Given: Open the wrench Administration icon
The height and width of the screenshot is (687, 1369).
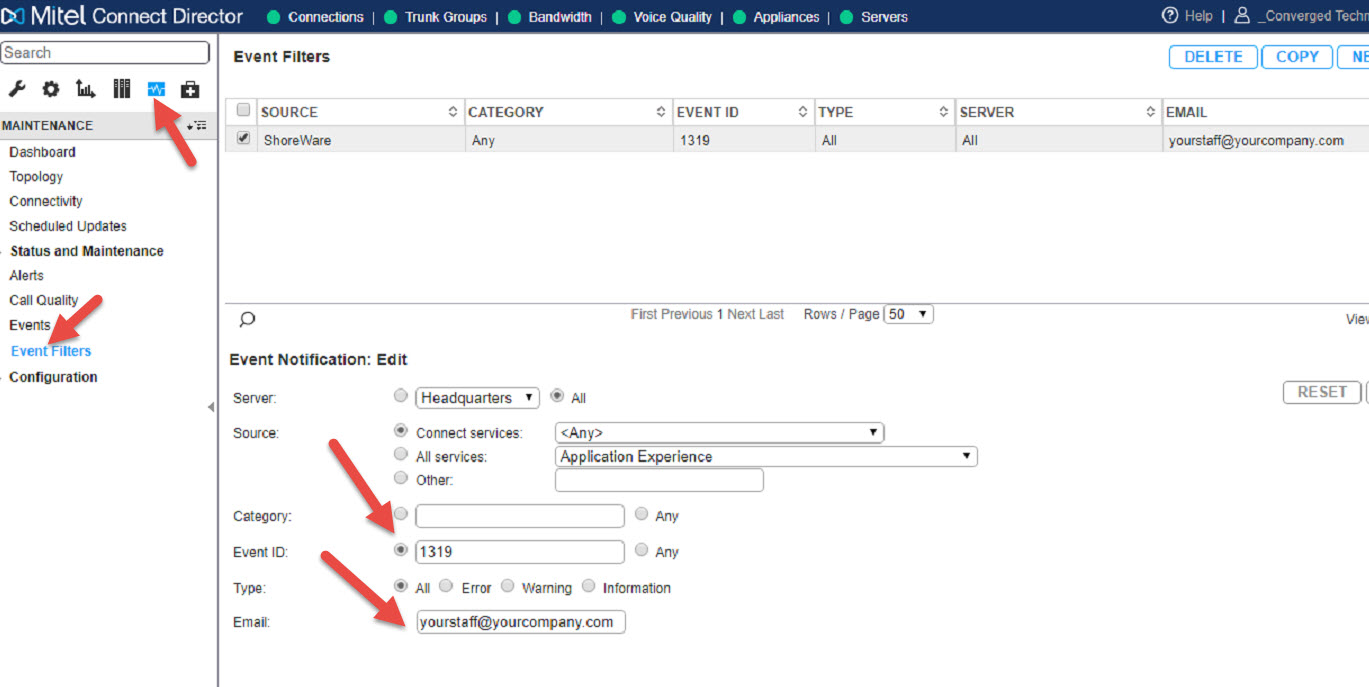Looking at the screenshot, I should click(17, 90).
